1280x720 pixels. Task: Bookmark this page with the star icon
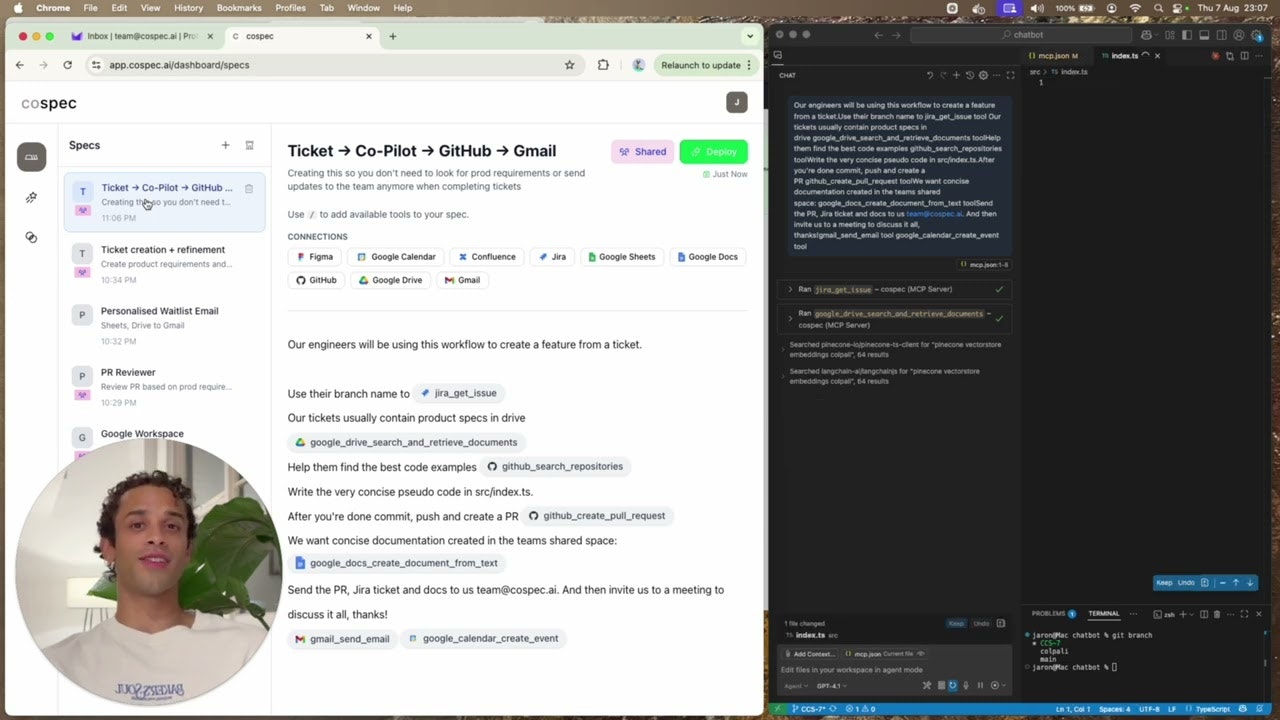pos(570,65)
